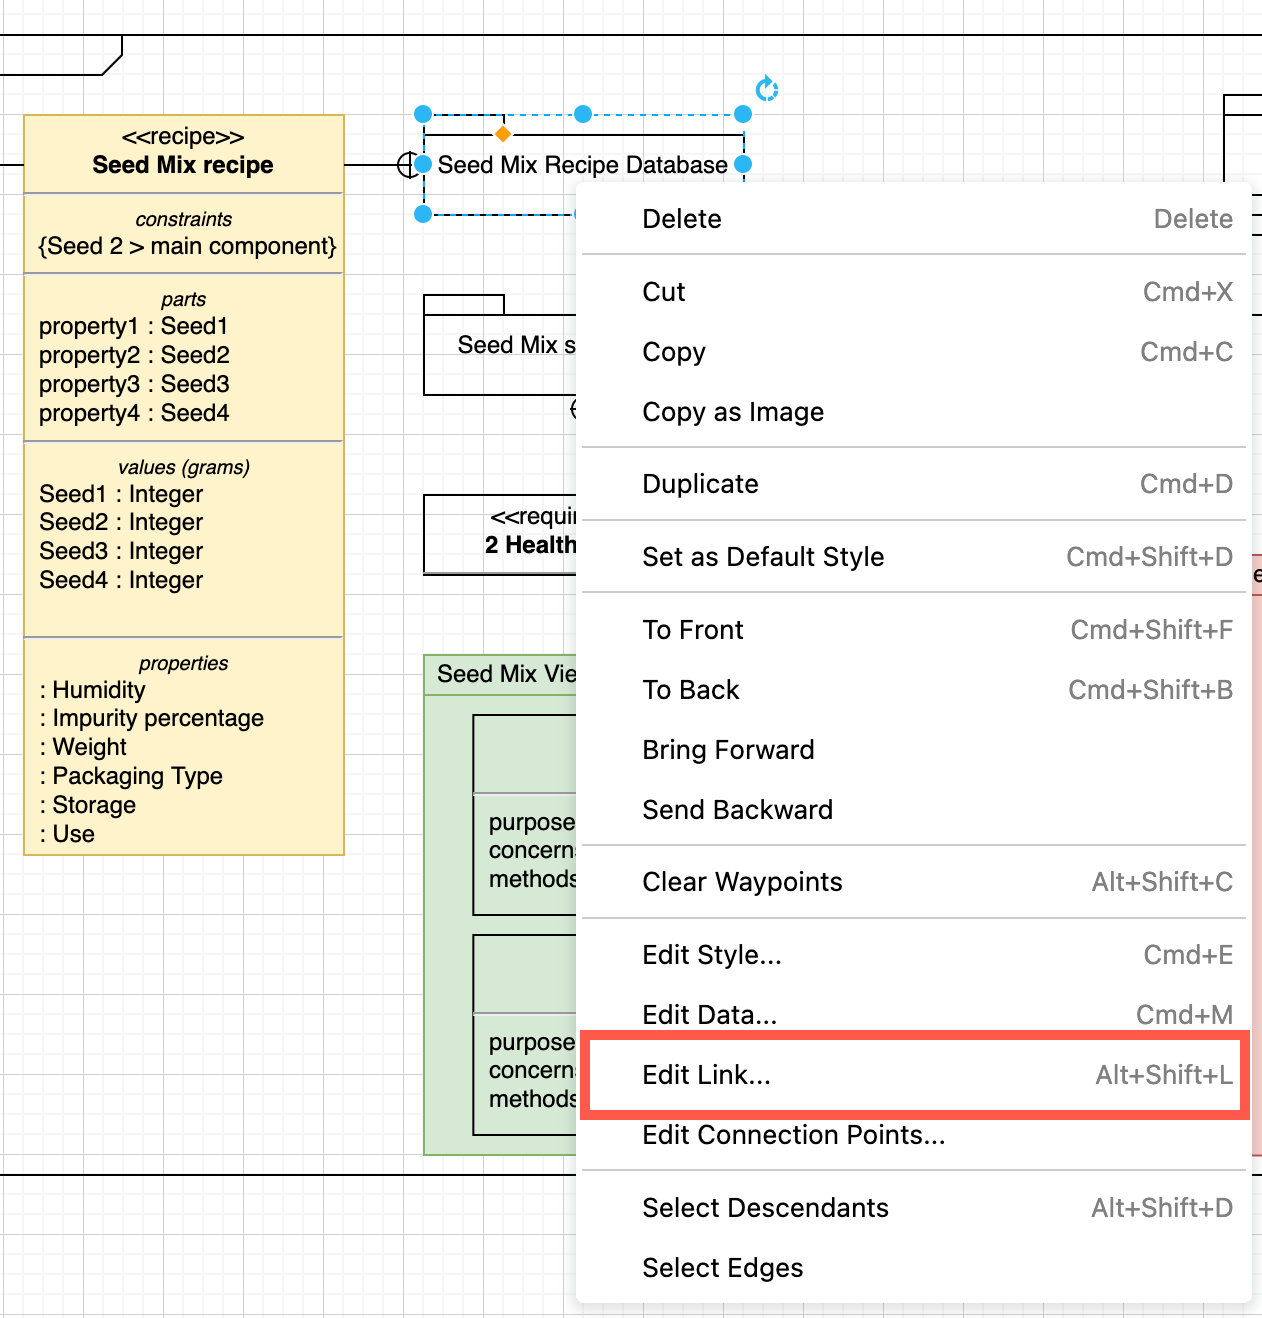Click Clear Waypoints
Image resolution: width=1262 pixels, height=1318 pixels.
(x=742, y=881)
